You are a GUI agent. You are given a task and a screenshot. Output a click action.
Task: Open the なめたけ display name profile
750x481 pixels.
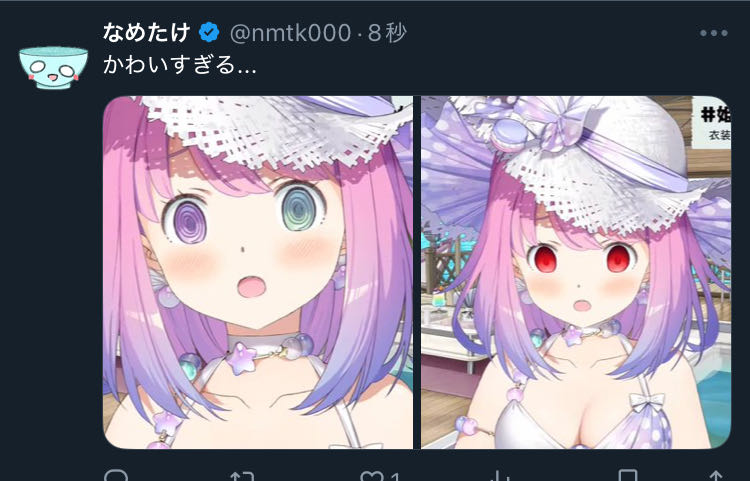(x=146, y=33)
